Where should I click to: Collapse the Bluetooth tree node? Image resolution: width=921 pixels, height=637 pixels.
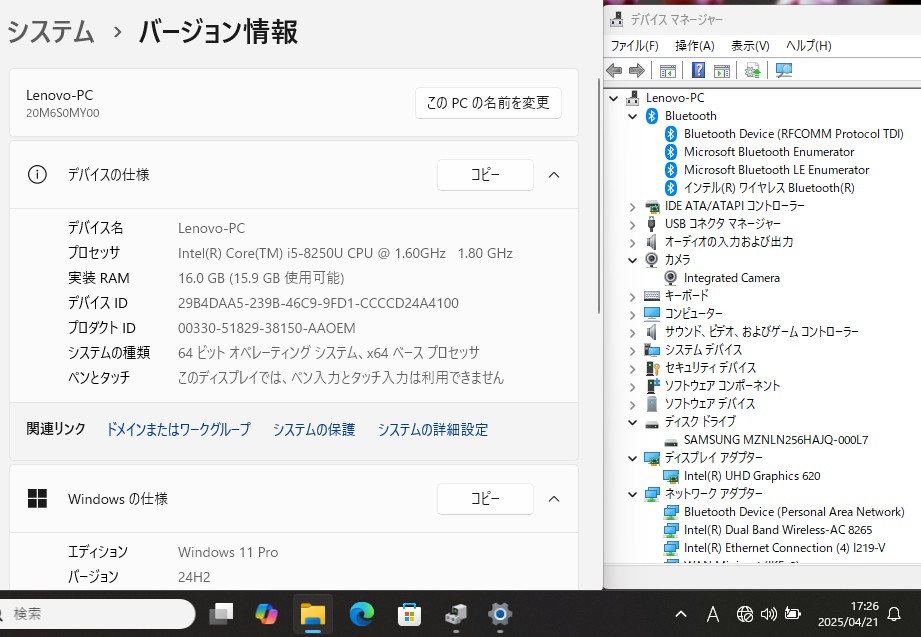point(633,116)
